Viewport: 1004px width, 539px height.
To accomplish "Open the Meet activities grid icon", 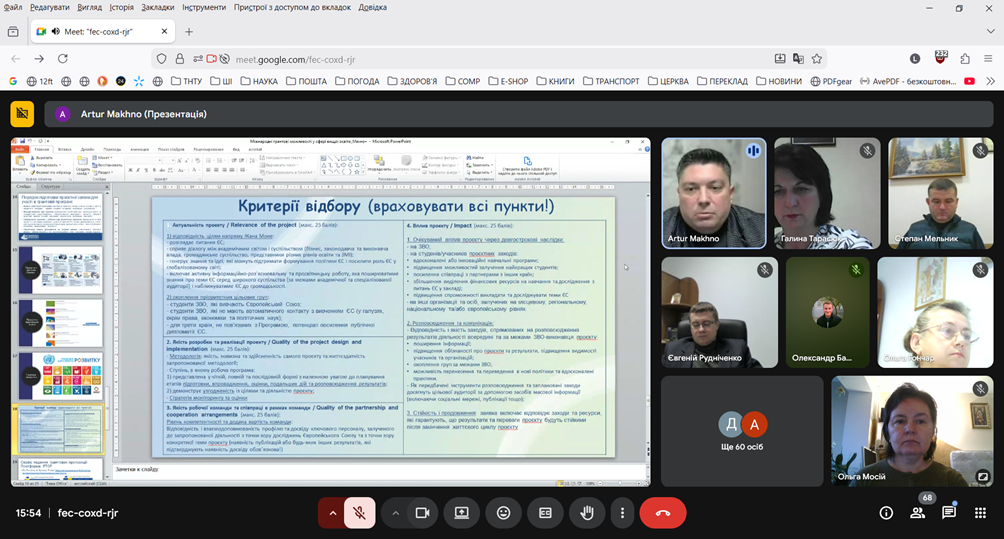I will coord(980,512).
